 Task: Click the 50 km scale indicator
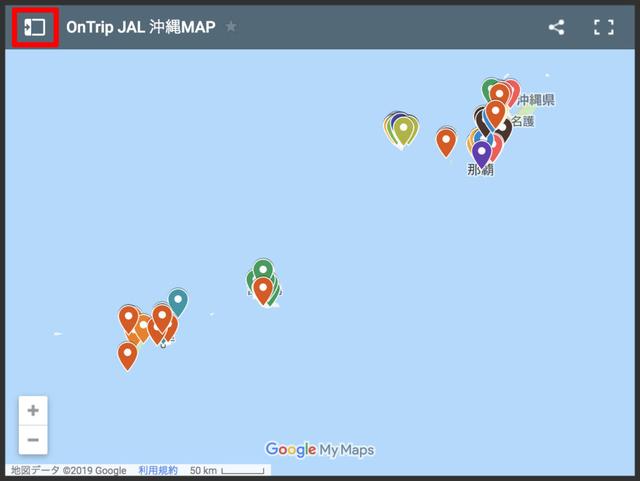[x=227, y=470]
